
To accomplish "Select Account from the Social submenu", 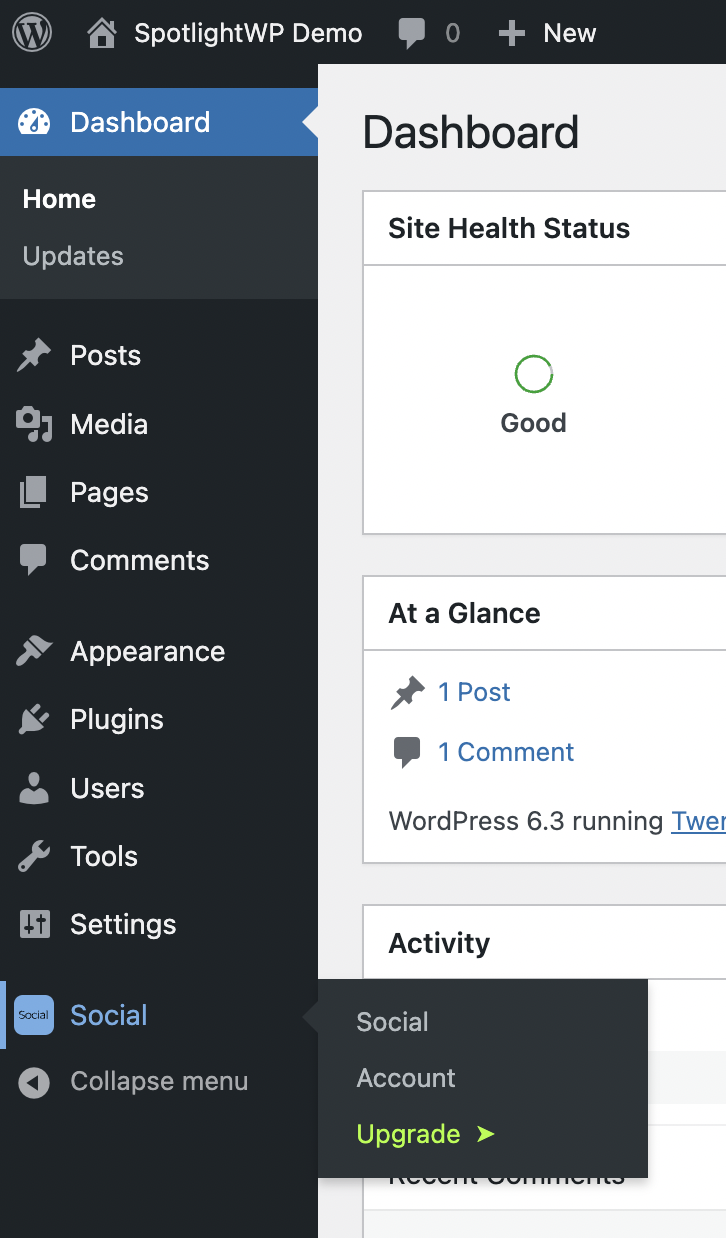I will click(406, 1078).
